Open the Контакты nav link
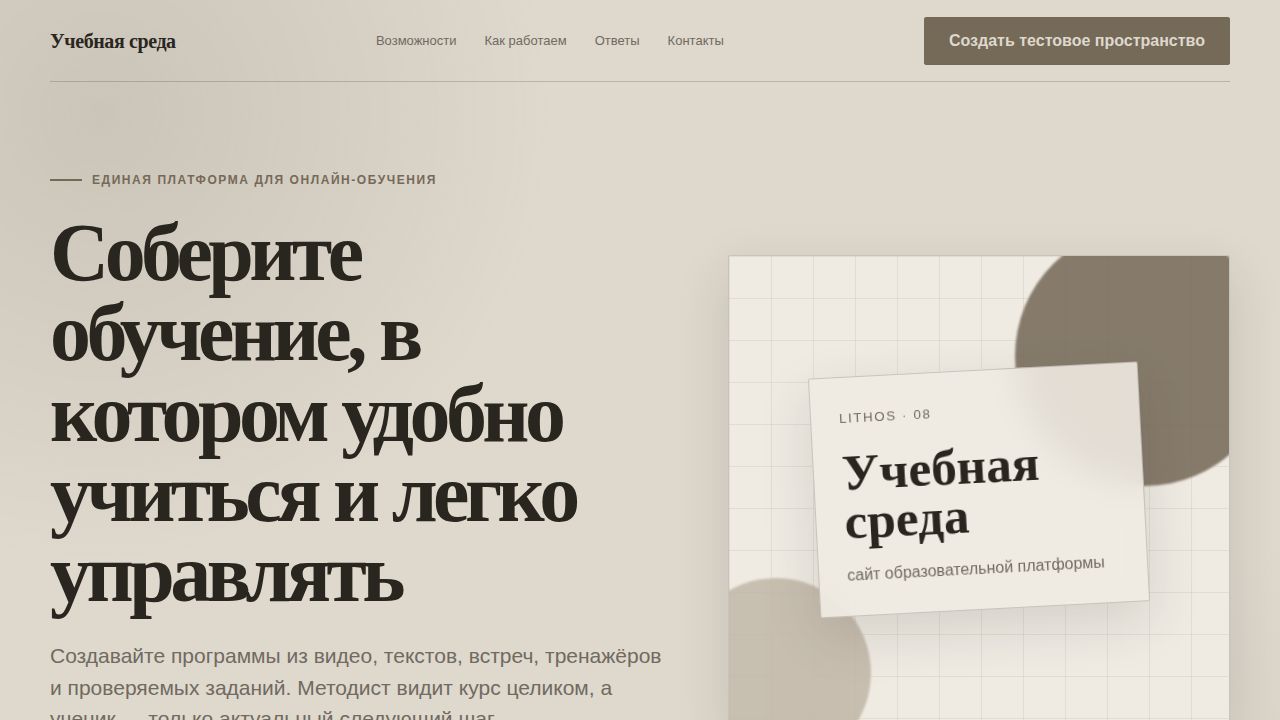The width and height of the screenshot is (1280, 720). (x=695, y=41)
